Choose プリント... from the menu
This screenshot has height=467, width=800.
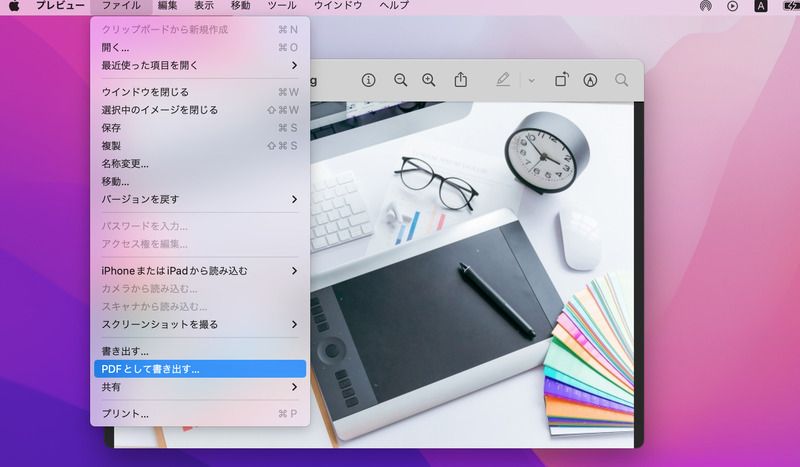(x=200, y=413)
